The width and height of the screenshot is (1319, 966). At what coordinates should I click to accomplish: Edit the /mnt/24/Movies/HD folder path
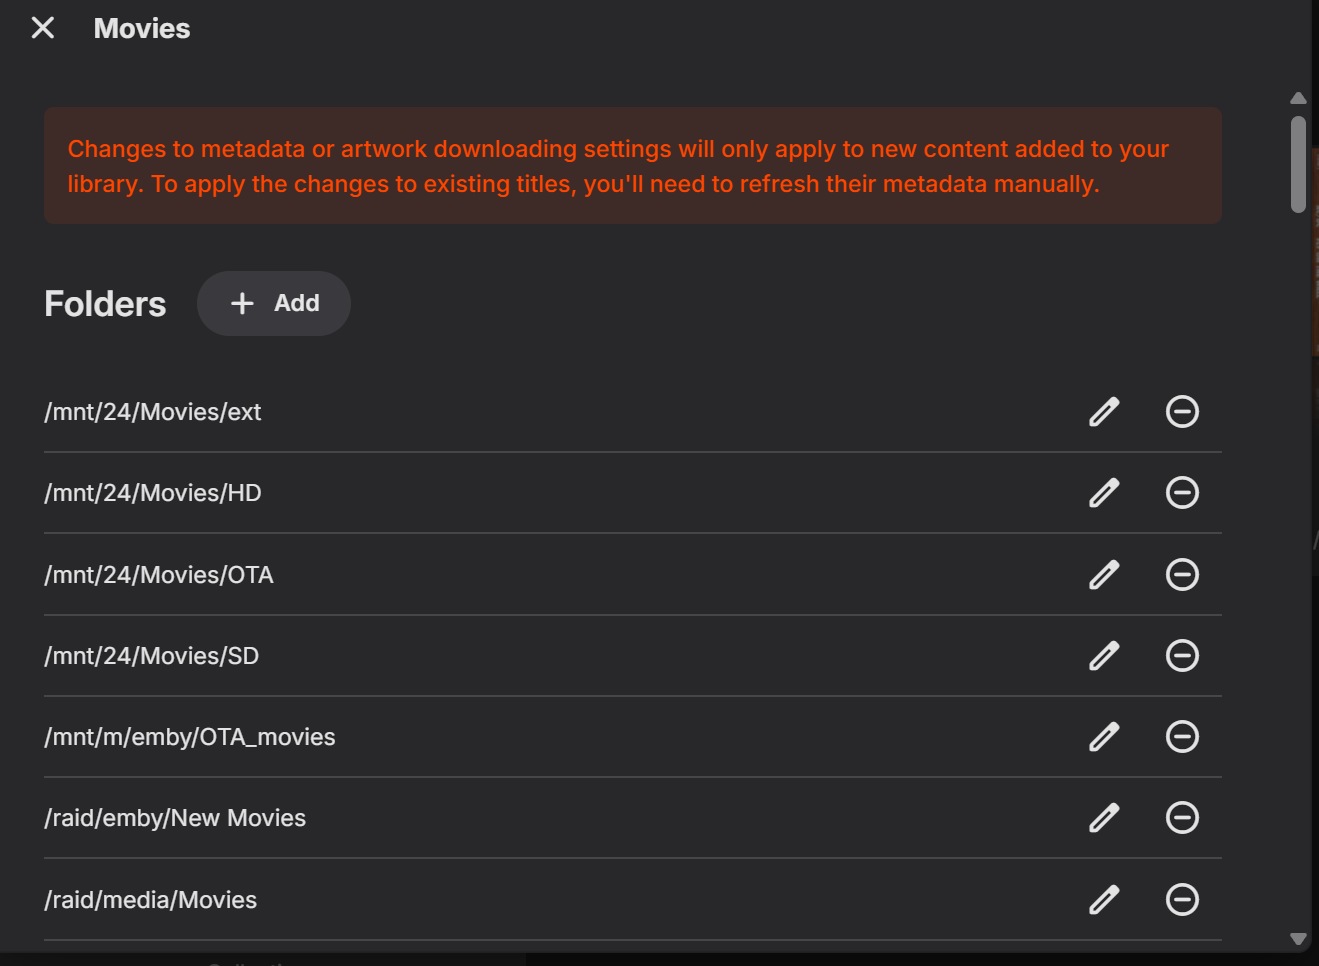[1104, 493]
